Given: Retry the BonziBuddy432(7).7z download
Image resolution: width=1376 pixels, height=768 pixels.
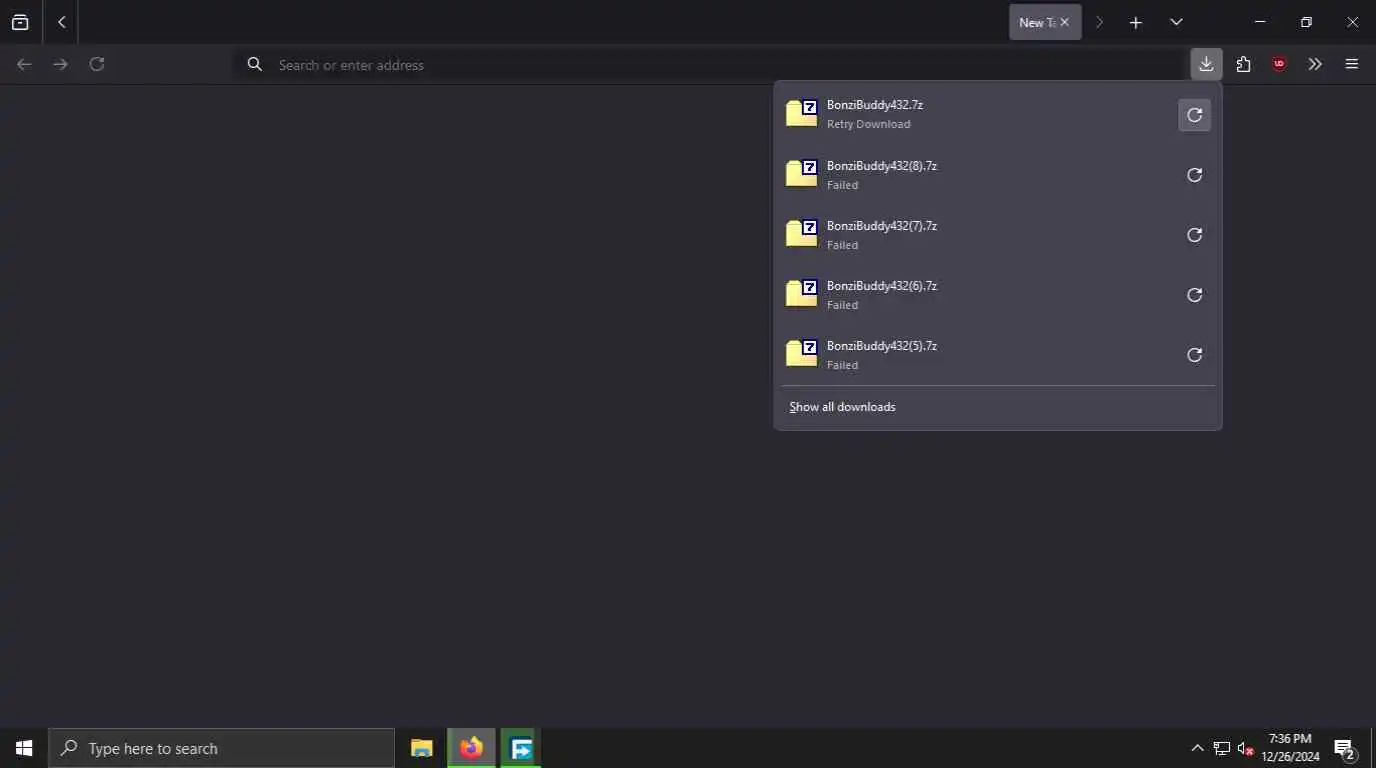Looking at the screenshot, I should tap(1194, 235).
